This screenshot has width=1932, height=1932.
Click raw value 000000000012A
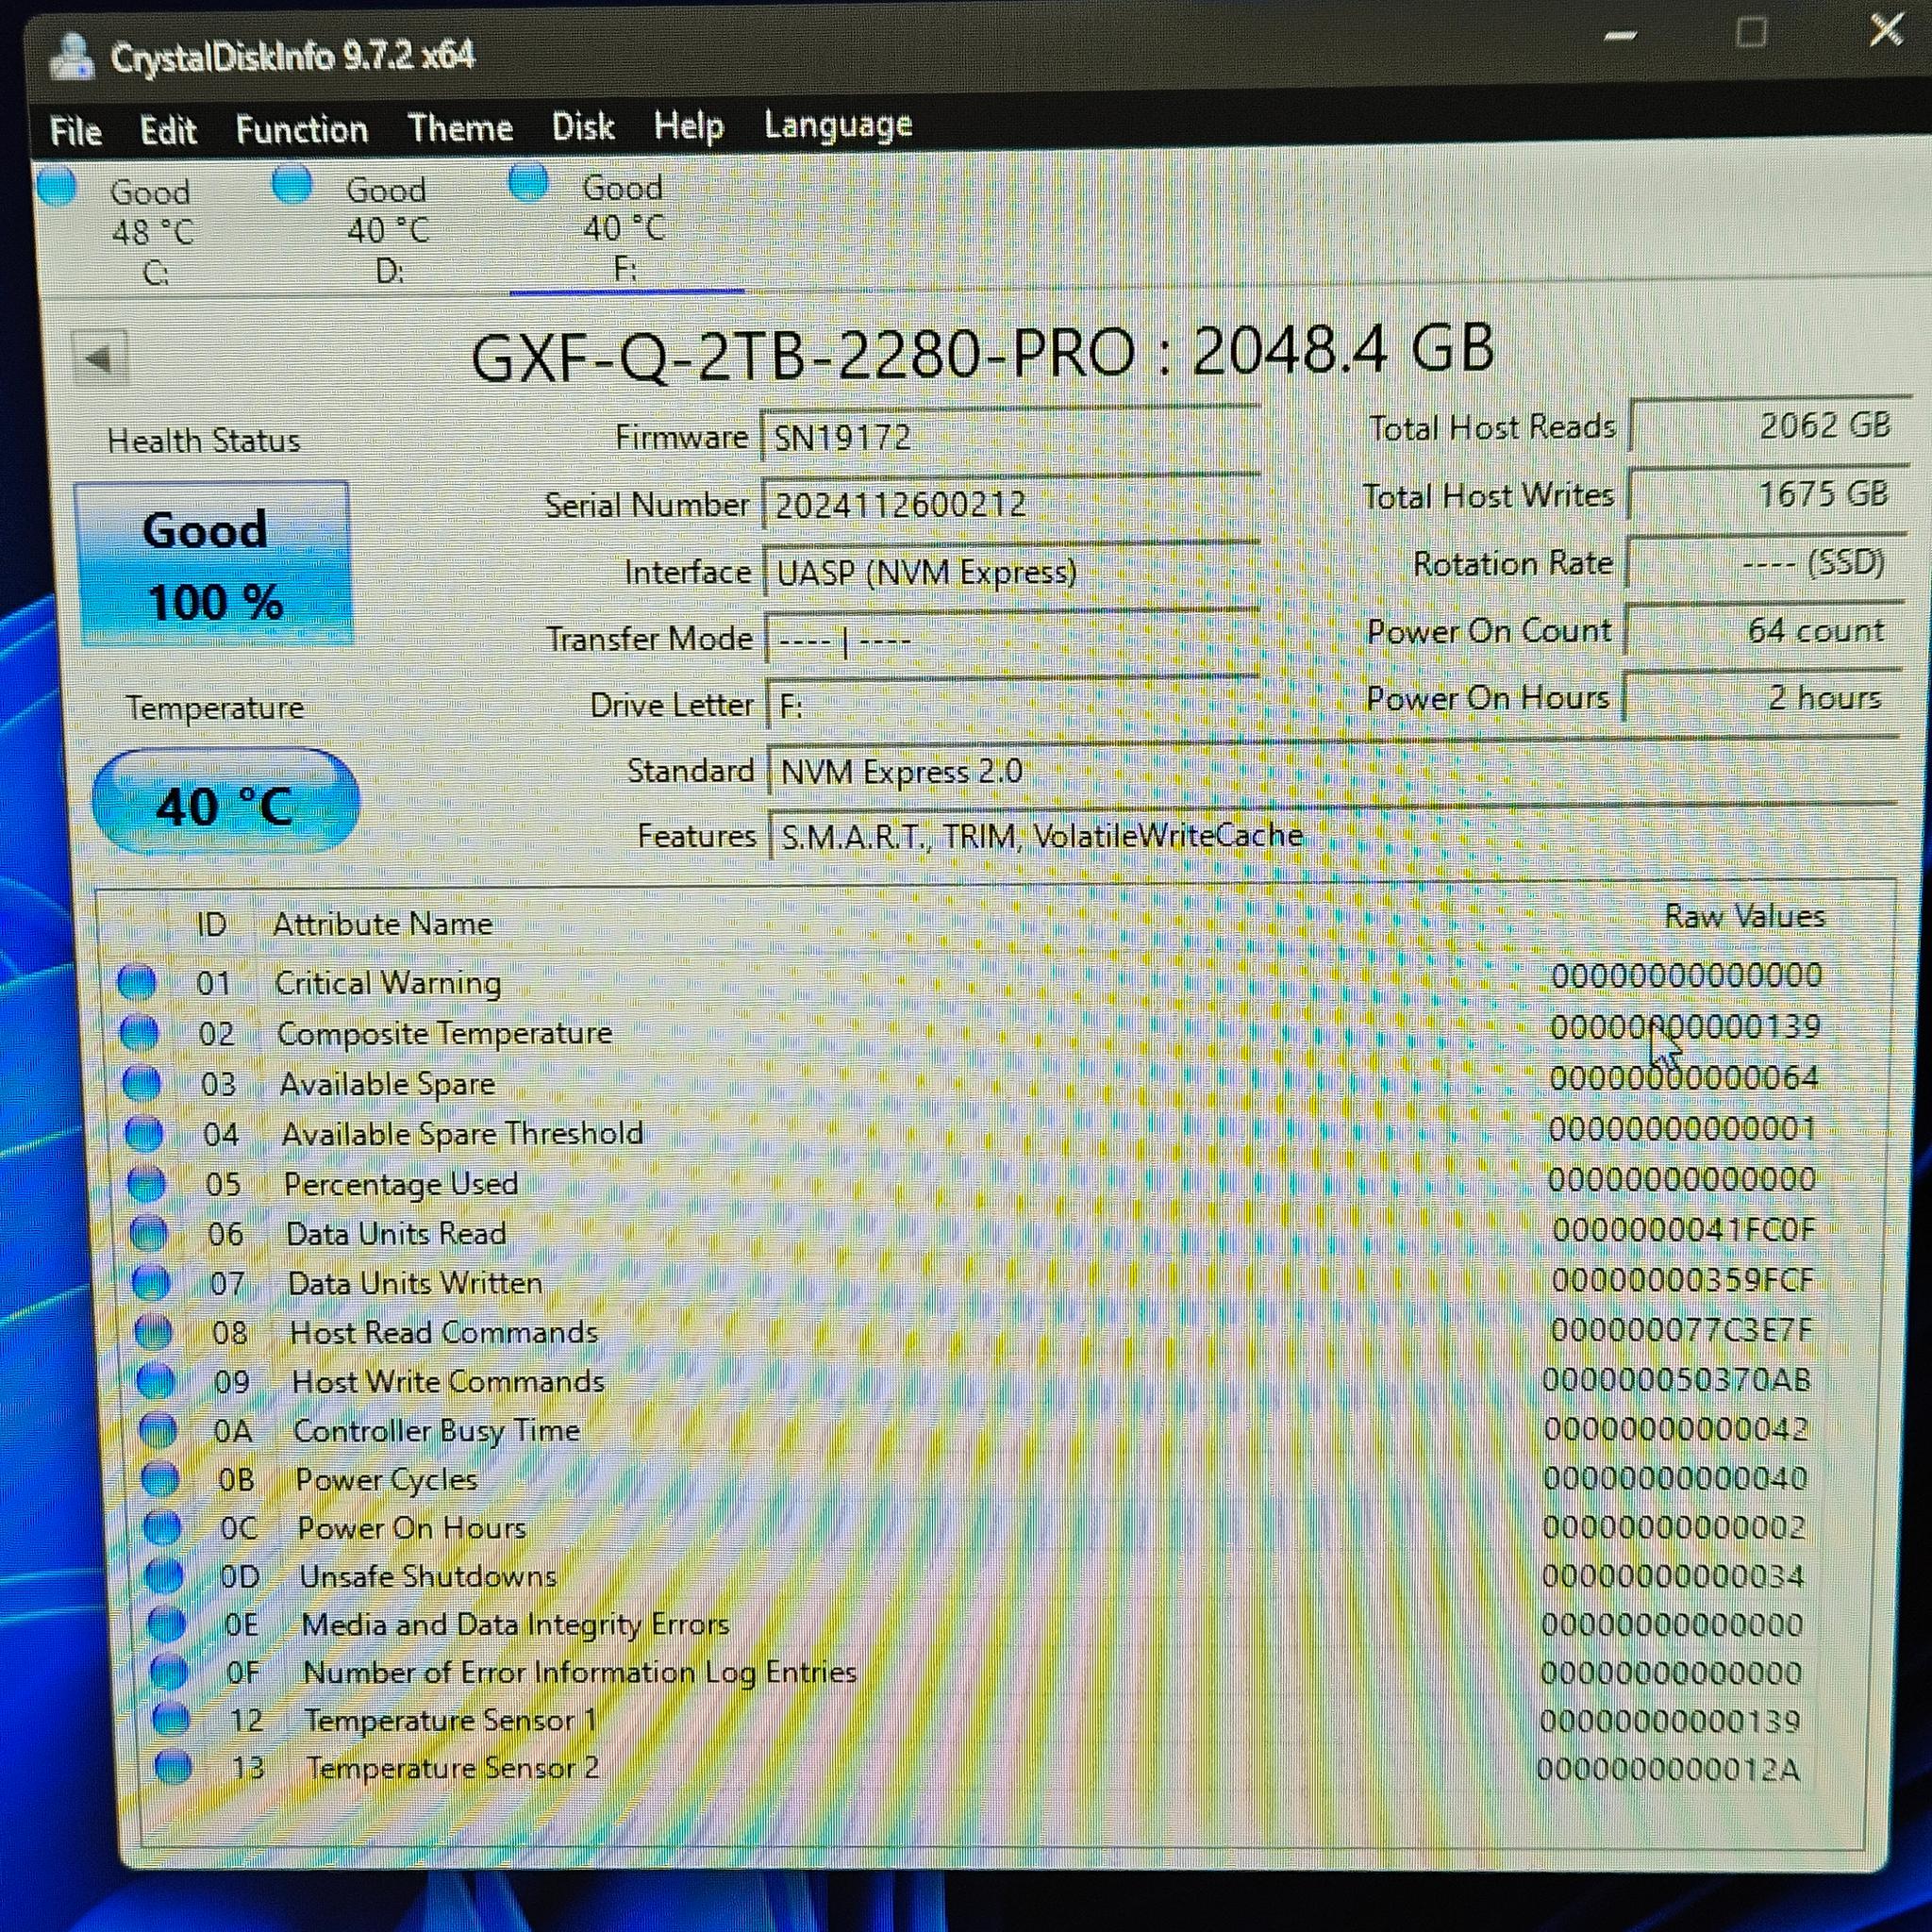(x=1668, y=1769)
